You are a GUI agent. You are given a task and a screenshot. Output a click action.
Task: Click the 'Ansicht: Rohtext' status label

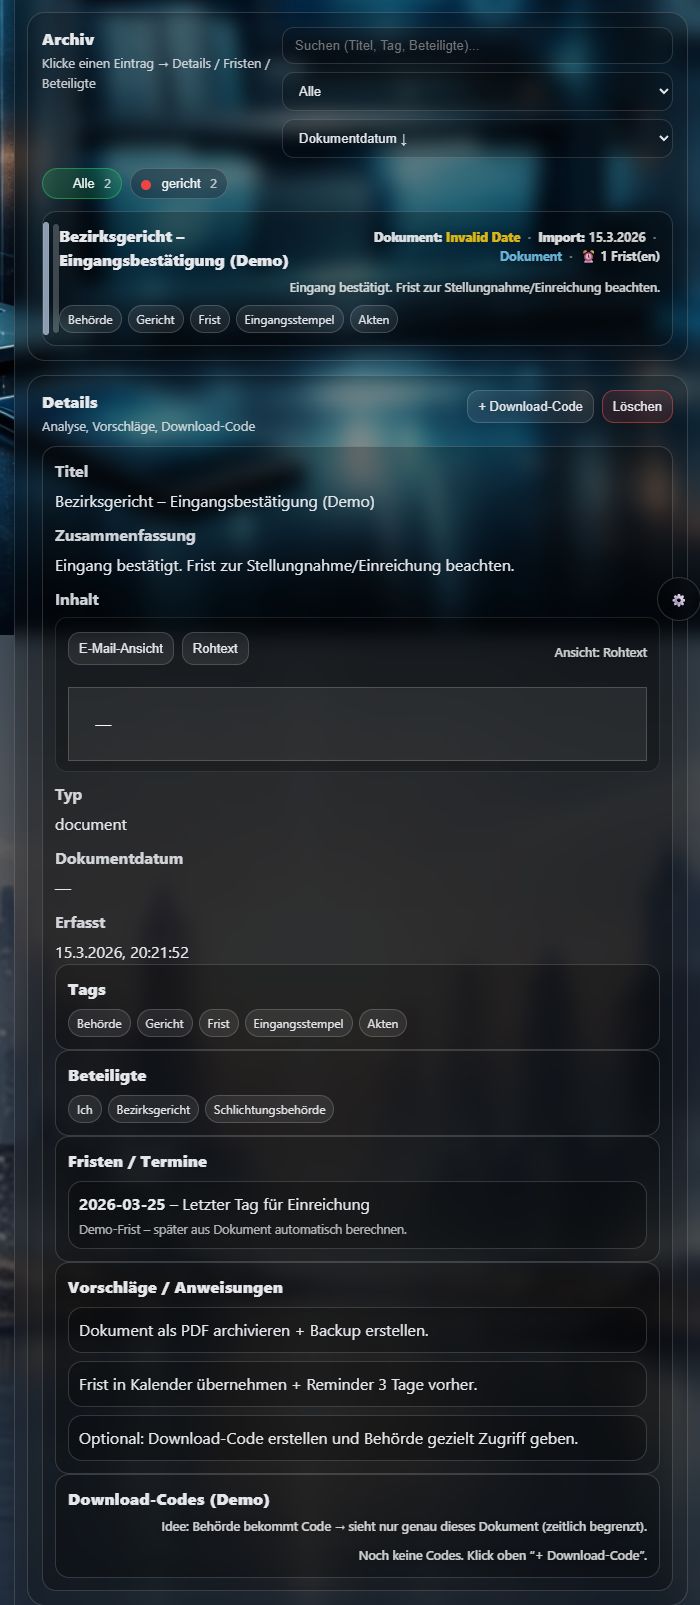(601, 653)
